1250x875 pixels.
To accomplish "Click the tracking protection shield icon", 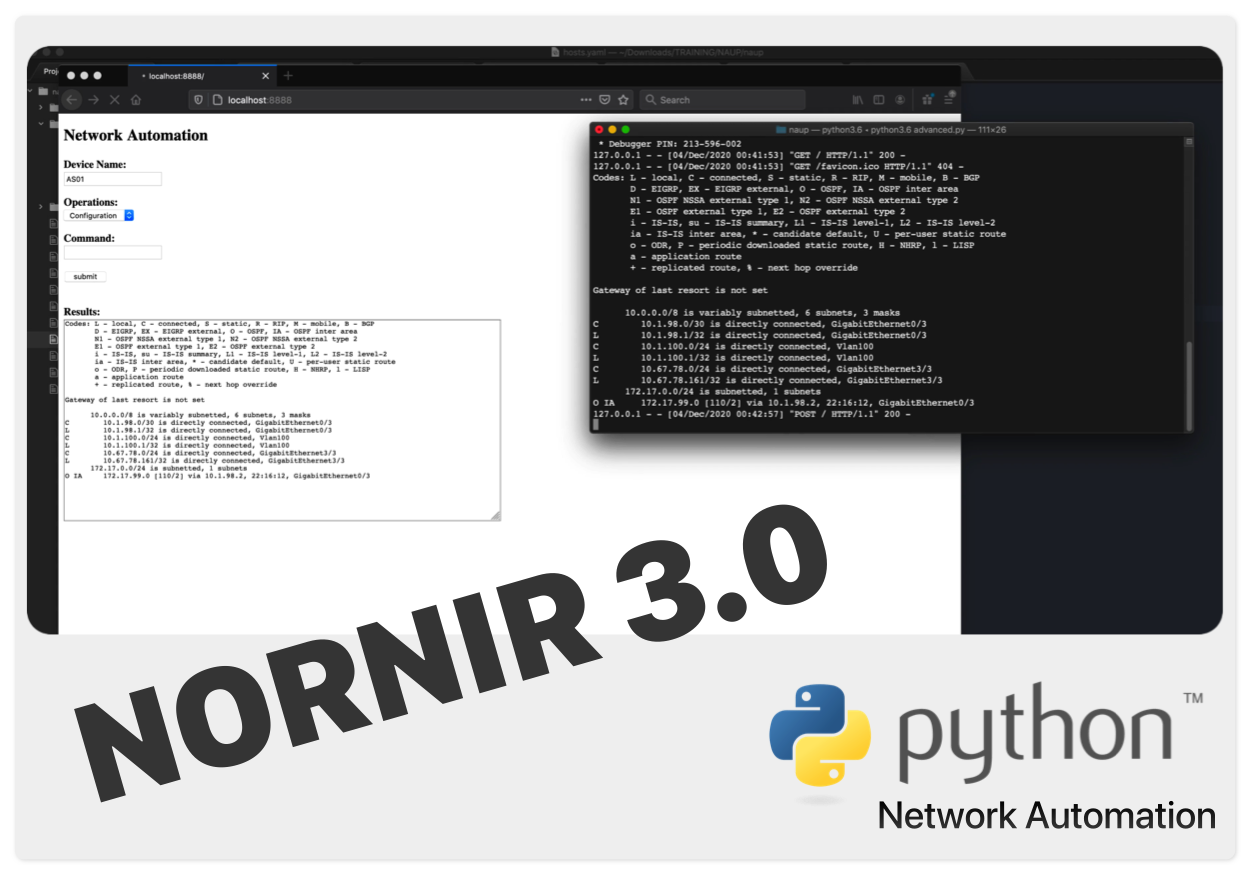I will [198, 100].
